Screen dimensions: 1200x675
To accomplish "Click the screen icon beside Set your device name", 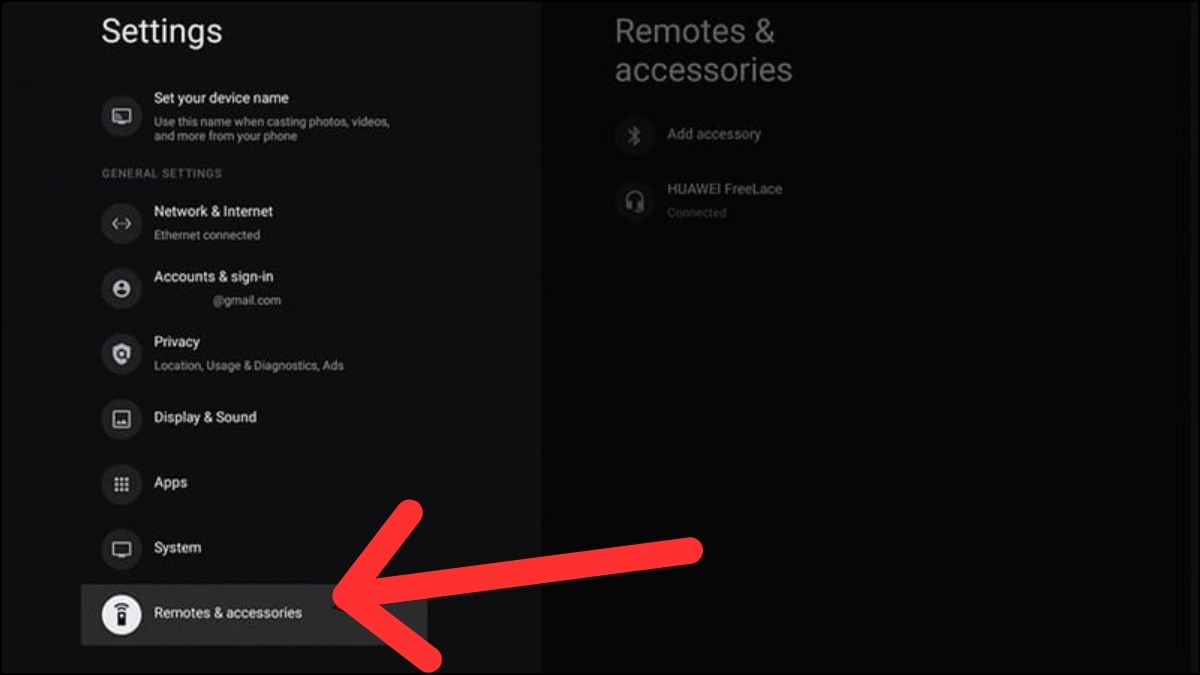I will pyautogui.click(x=121, y=116).
